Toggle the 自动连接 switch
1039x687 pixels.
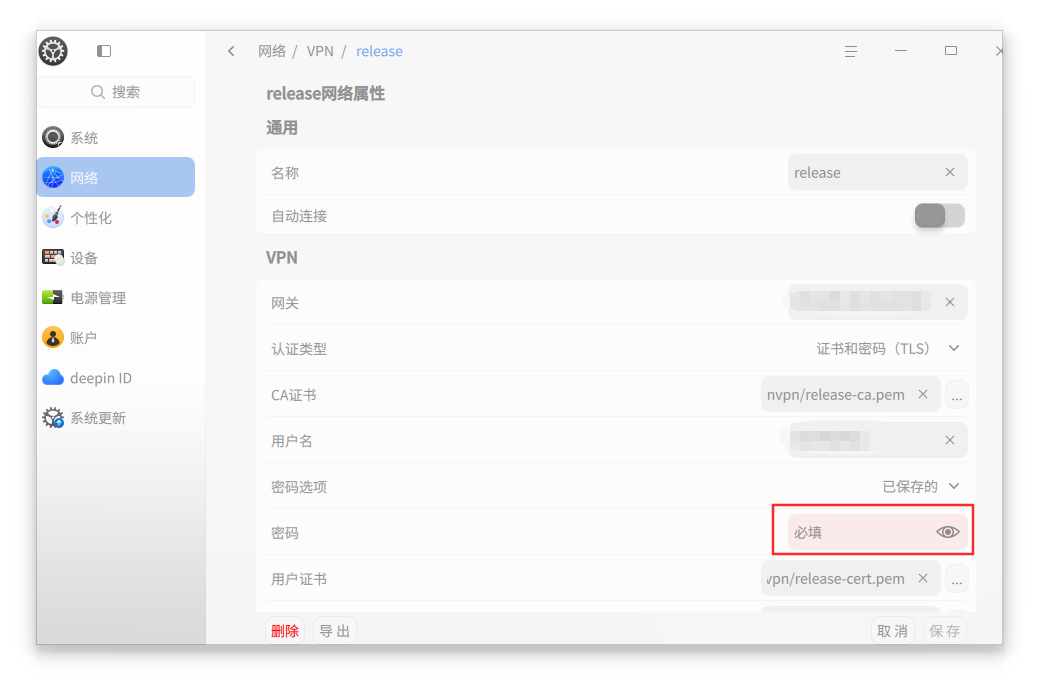pos(939,215)
